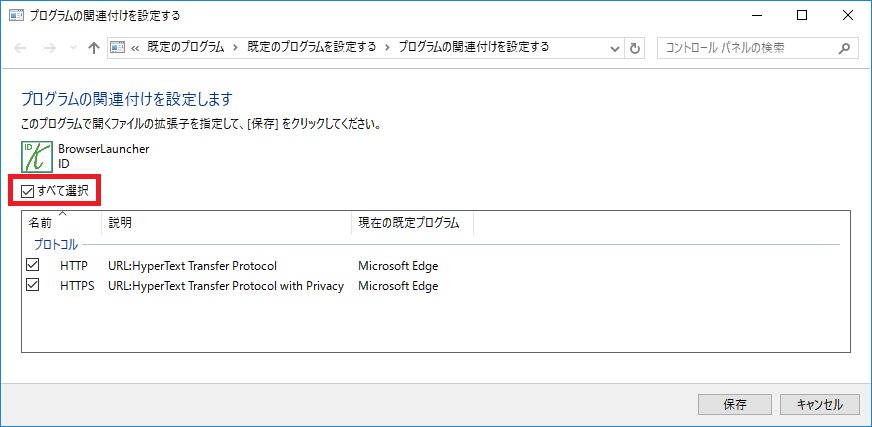Sort by 名前 column header
872x427 pixels.
tap(41, 223)
